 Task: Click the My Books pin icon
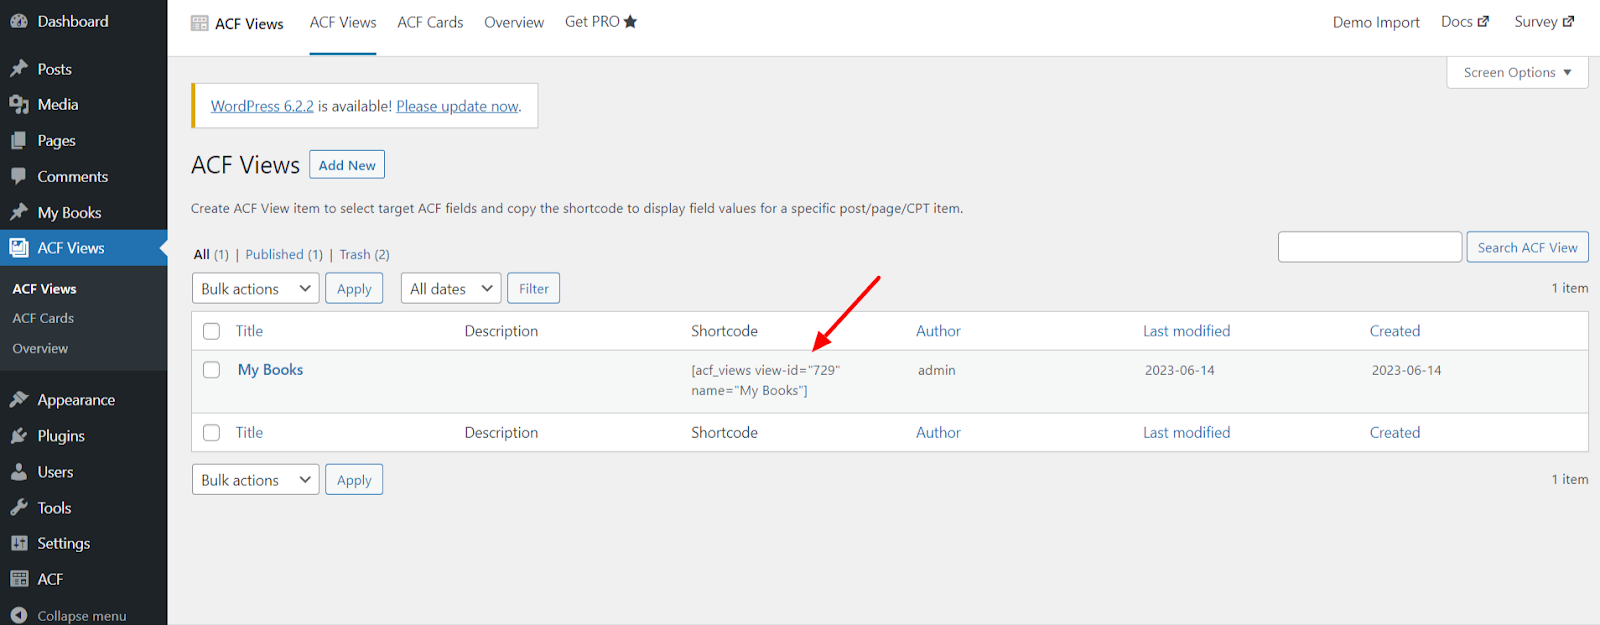coord(18,212)
